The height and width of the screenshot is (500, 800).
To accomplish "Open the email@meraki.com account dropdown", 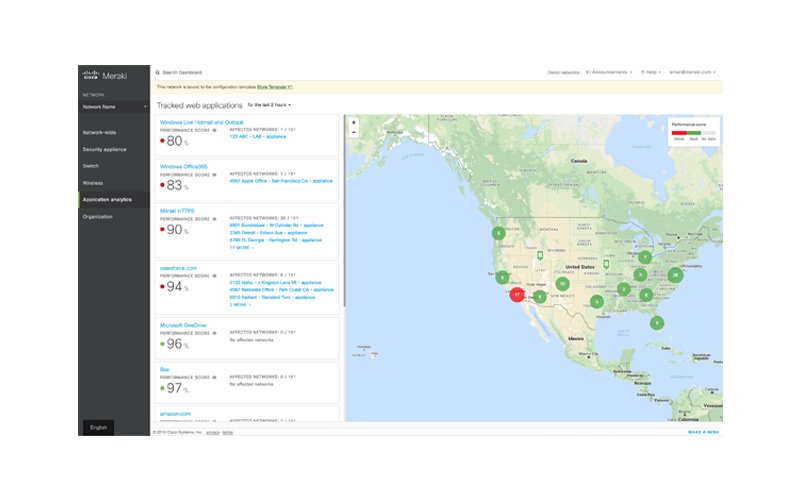I will click(692, 72).
